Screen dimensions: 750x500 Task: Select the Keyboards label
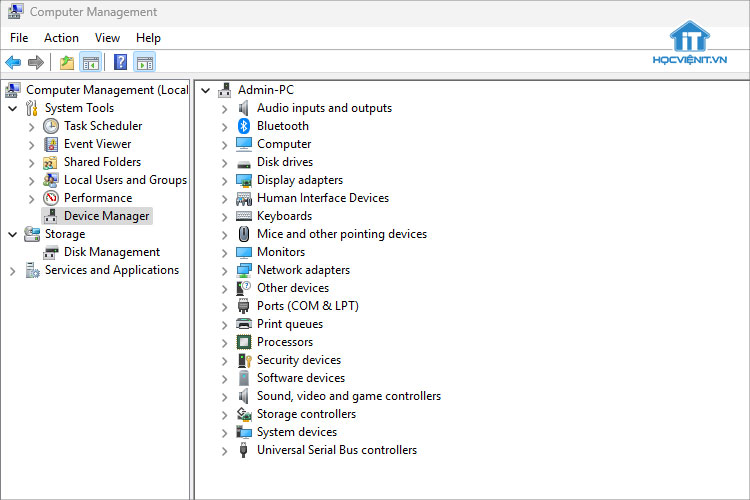284,216
